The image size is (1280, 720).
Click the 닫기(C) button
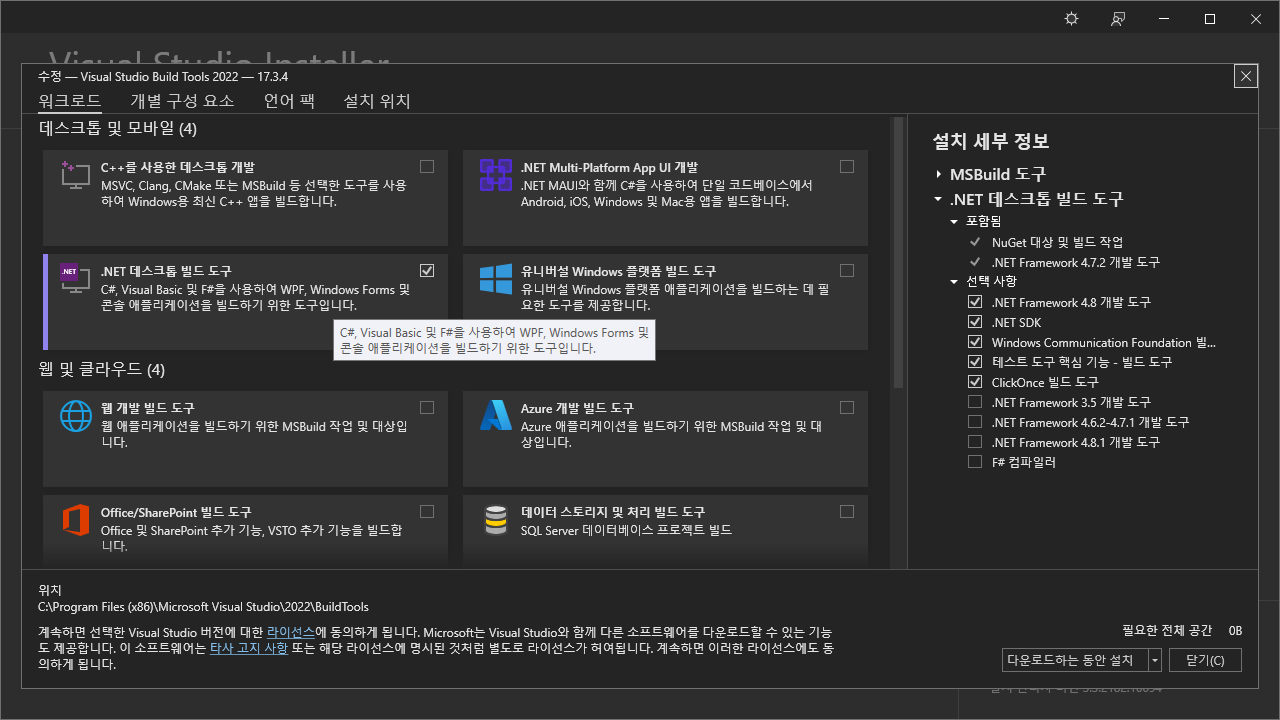[x=1204, y=660]
